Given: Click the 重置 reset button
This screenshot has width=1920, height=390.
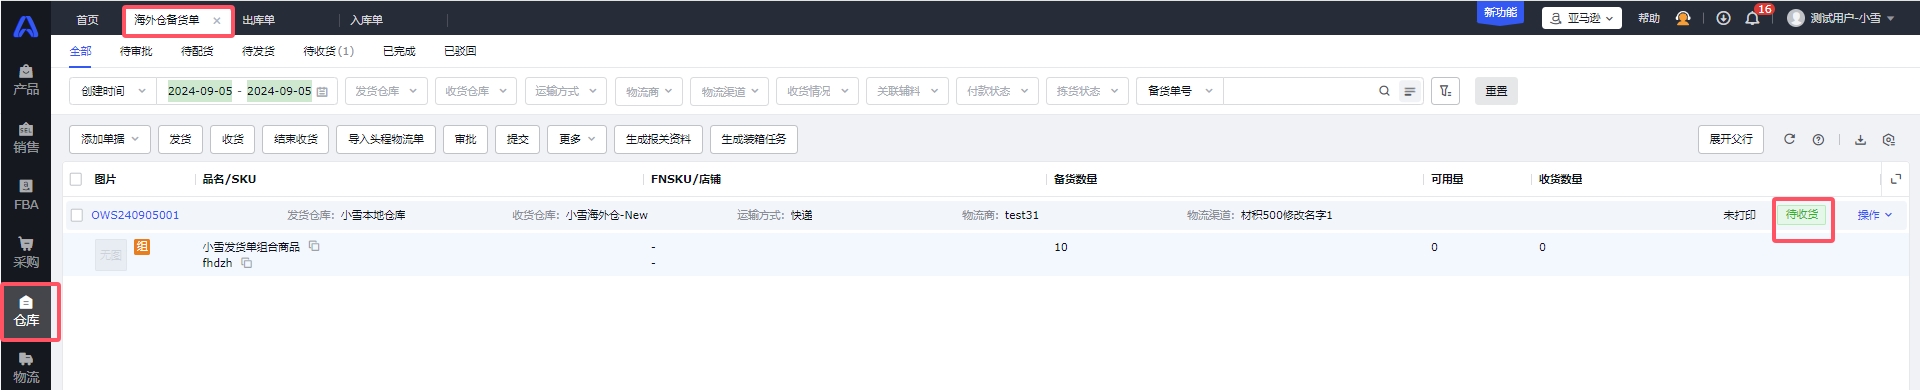Looking at the screenshot, I should click(x=1496, y=91).
